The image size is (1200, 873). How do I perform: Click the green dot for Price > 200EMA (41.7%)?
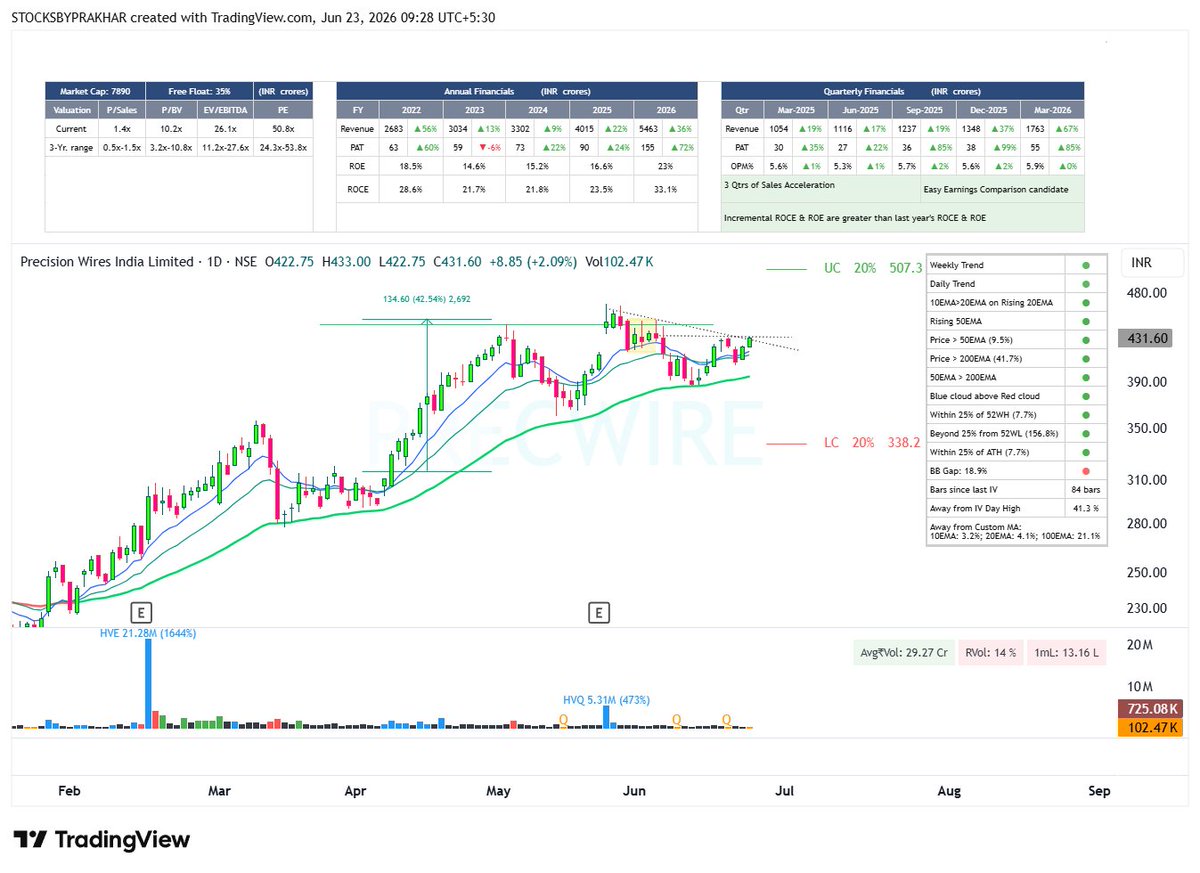click(1086, 358)
